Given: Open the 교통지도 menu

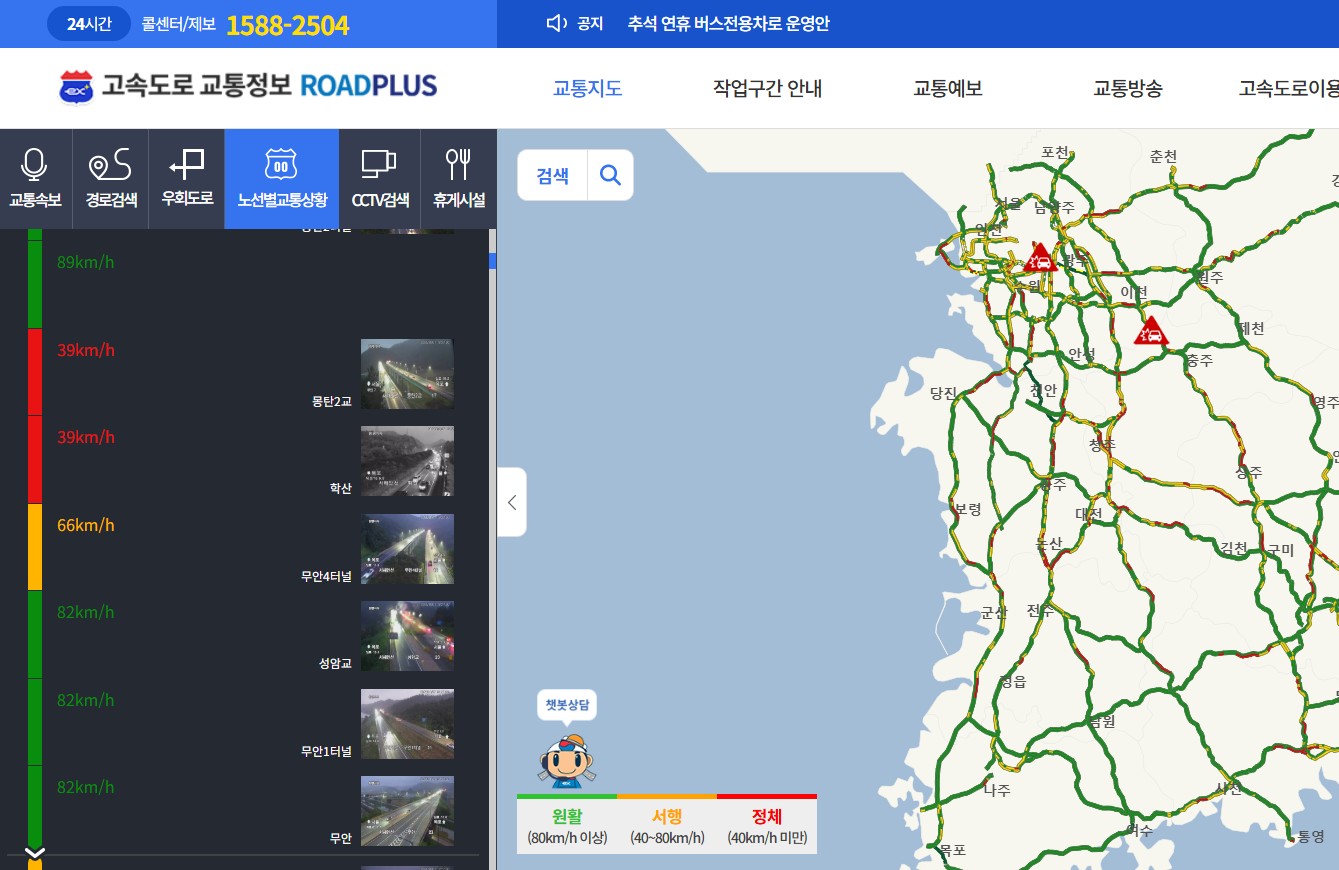Looking at the screenshot, I should [588, 88].
